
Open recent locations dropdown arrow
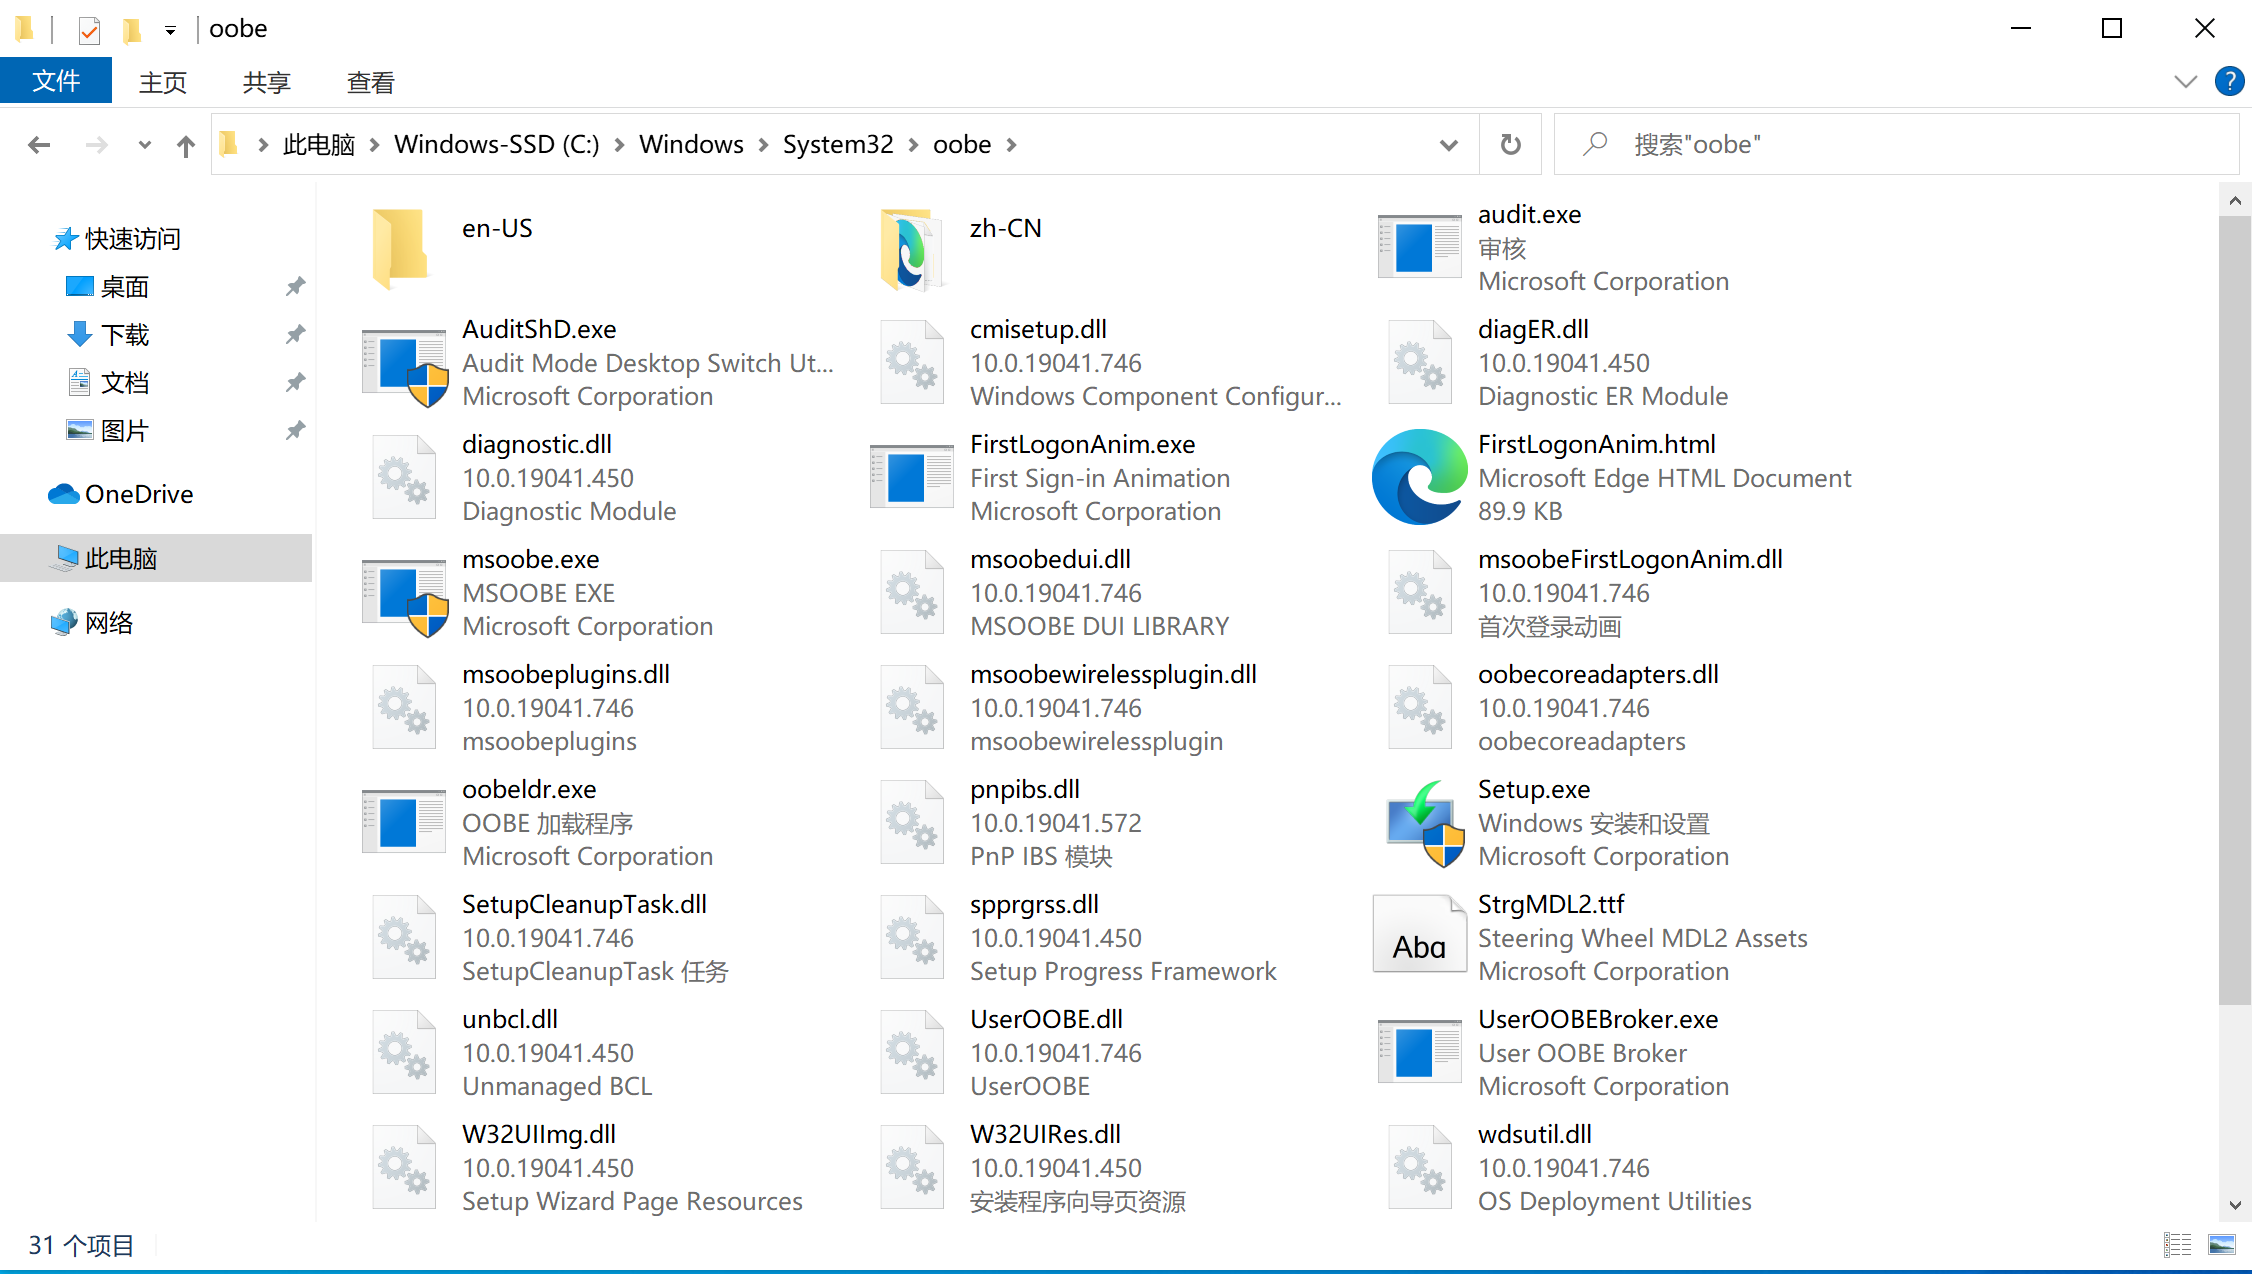145,145
